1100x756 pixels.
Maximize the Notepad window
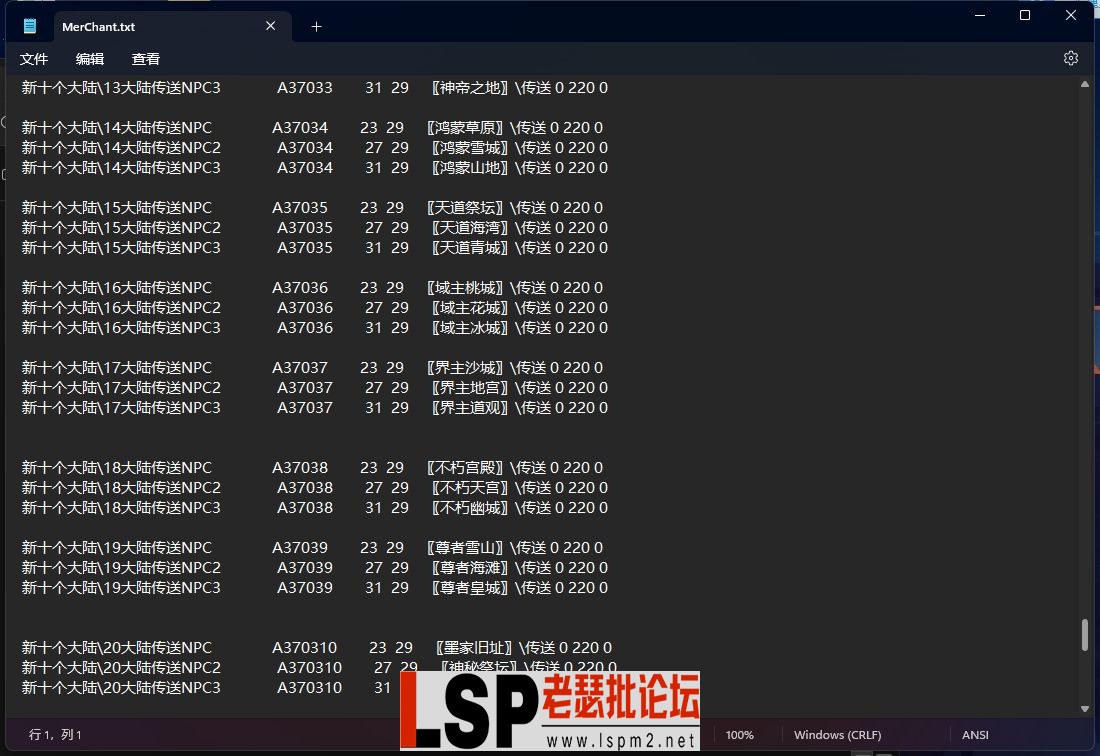[1025, 15]
